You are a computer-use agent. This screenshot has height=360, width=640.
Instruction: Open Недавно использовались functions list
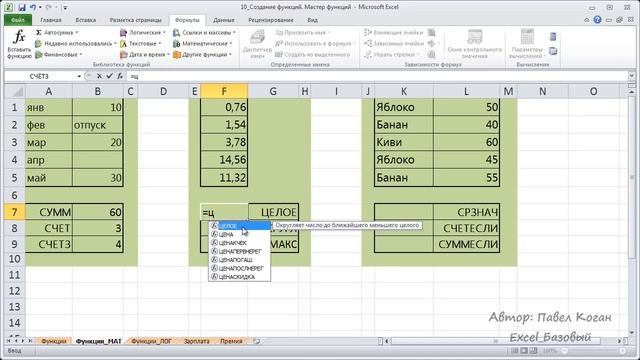coord(76,43)
